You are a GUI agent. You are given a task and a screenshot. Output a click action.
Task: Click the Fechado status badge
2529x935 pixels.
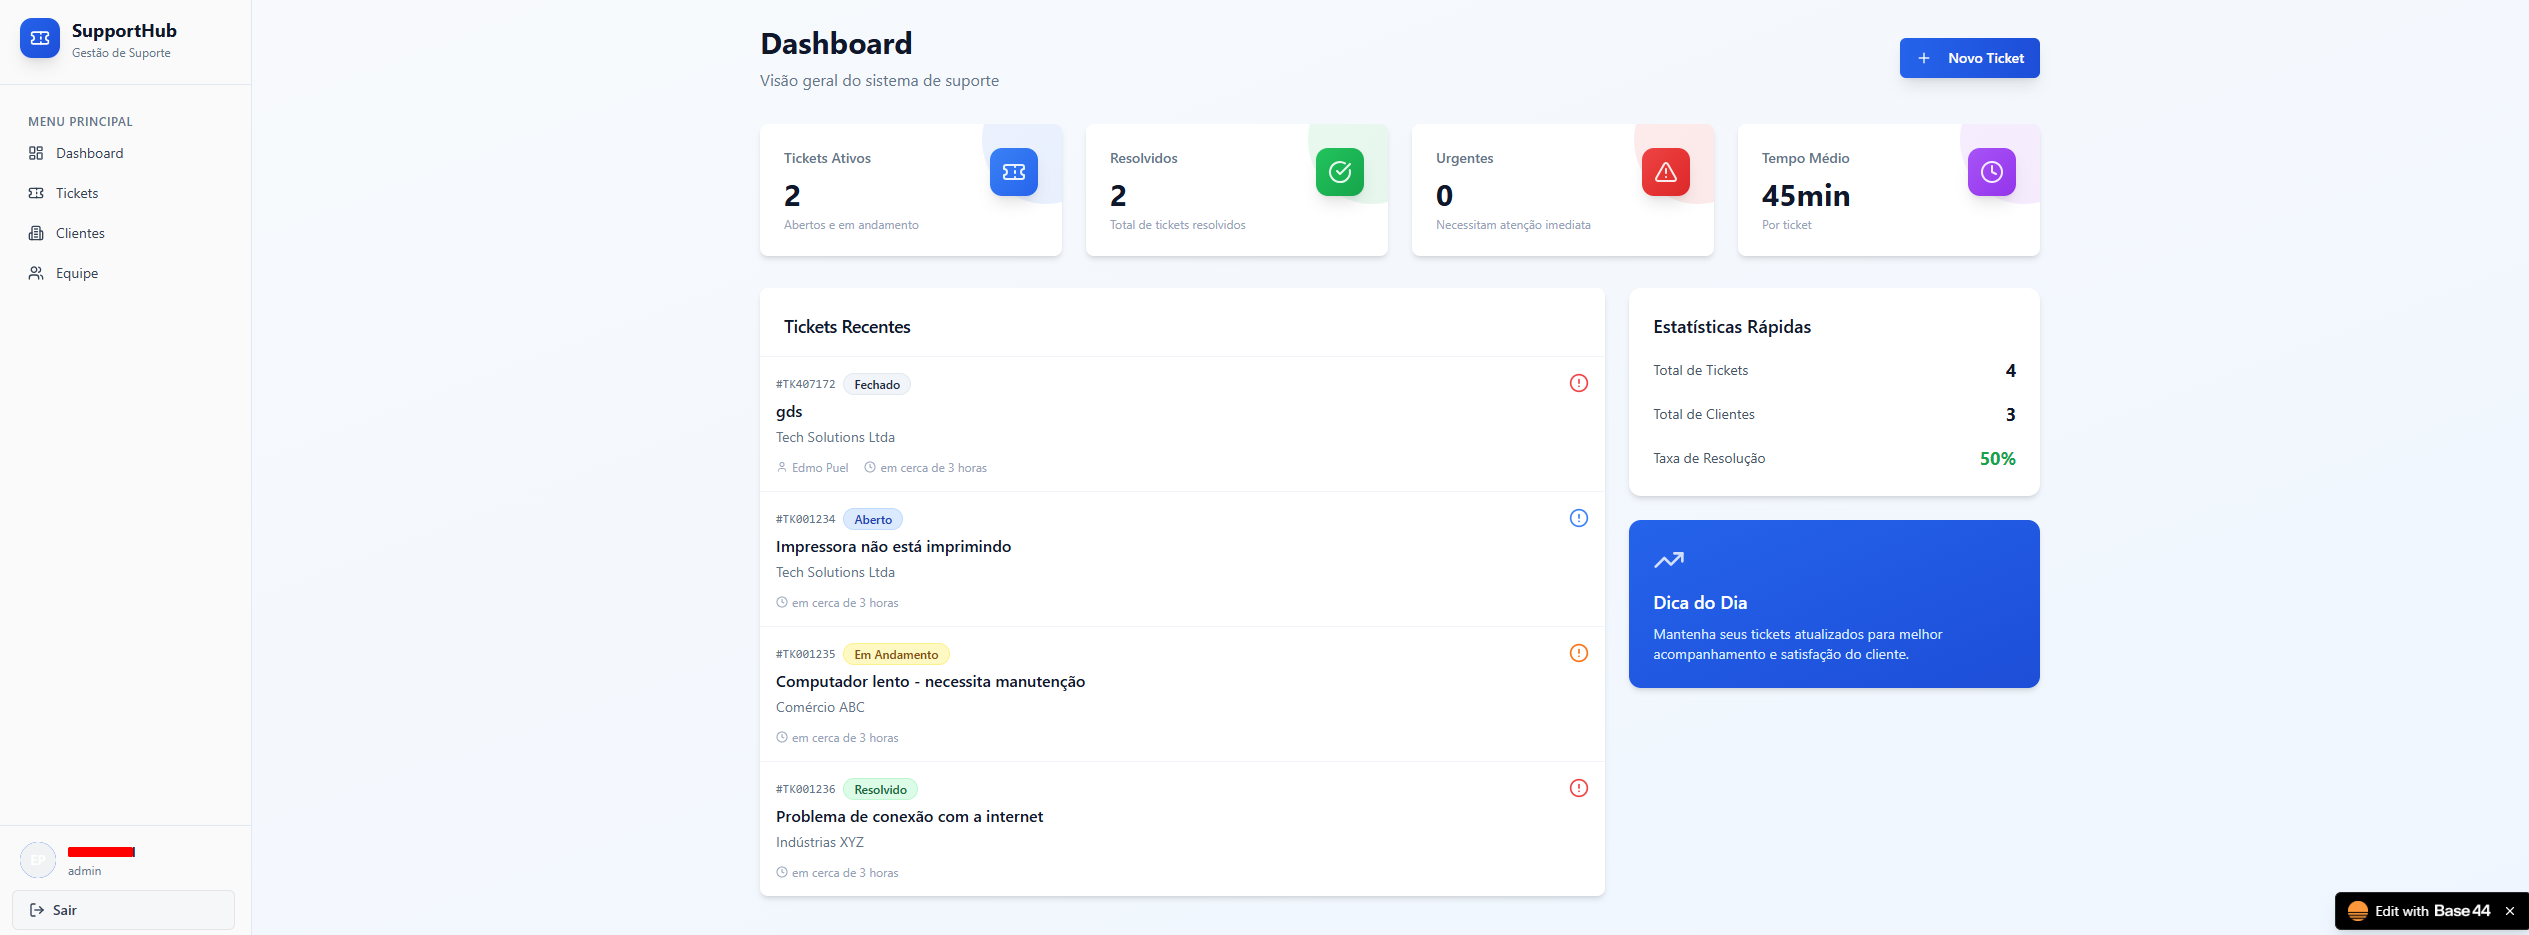point(876,385)
